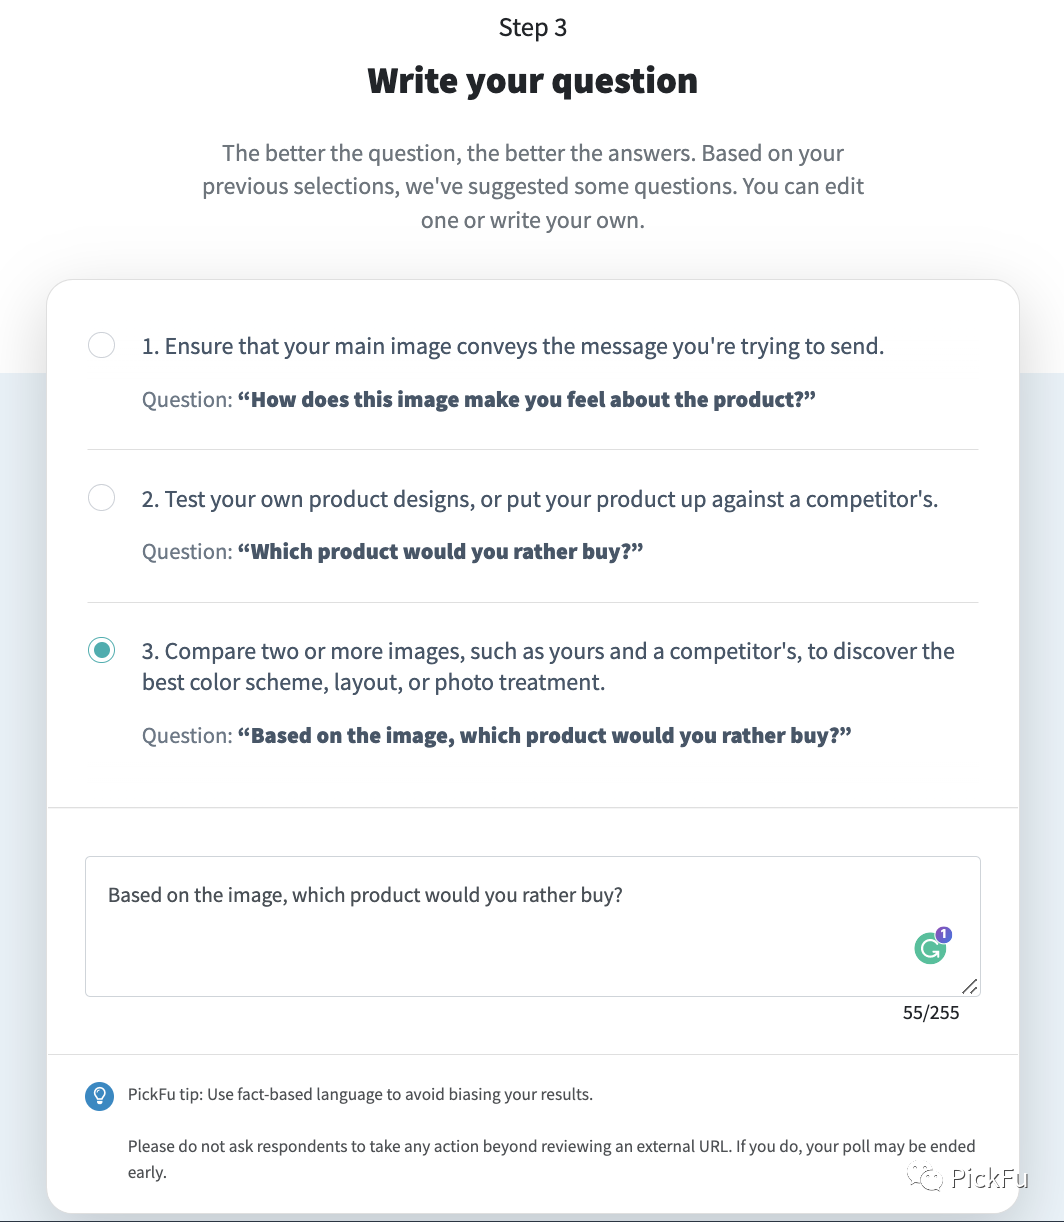This screenshot has height=1222, width=1064.
Task: Click the lightbulb PickFu tip icon
Action: (x=99, y=1096)
